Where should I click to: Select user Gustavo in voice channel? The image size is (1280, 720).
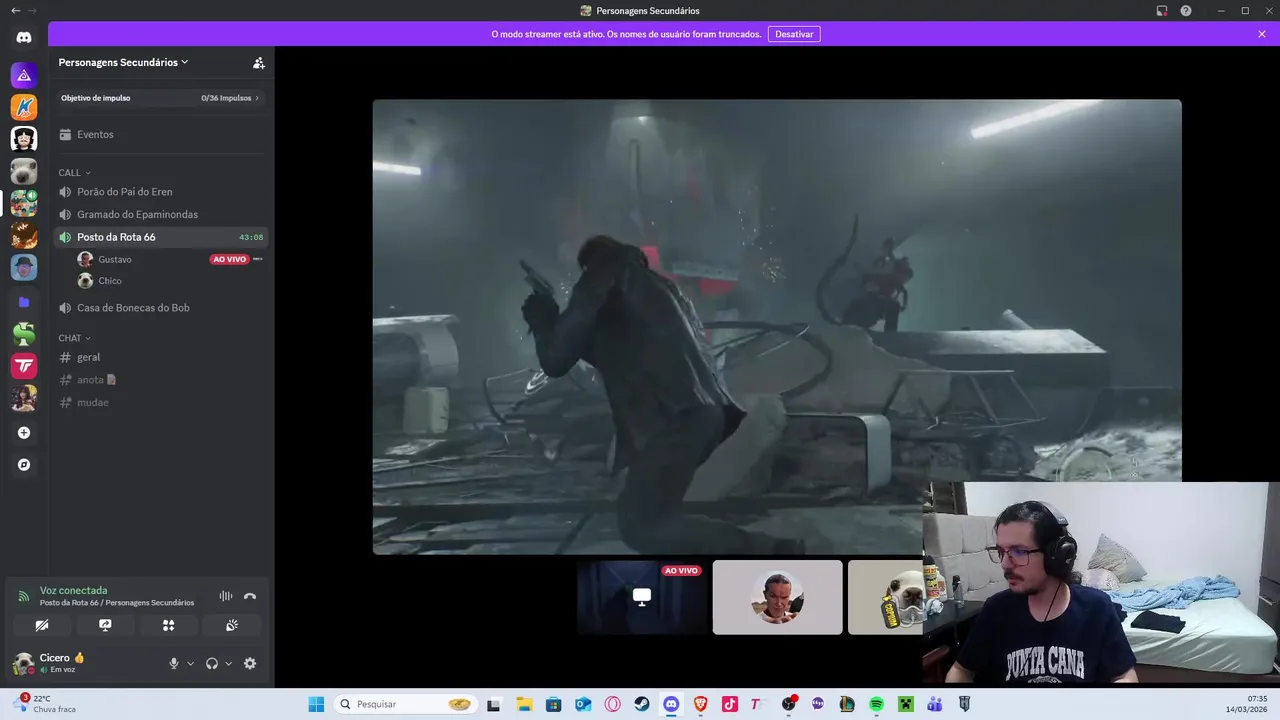(x=114, y=259)
